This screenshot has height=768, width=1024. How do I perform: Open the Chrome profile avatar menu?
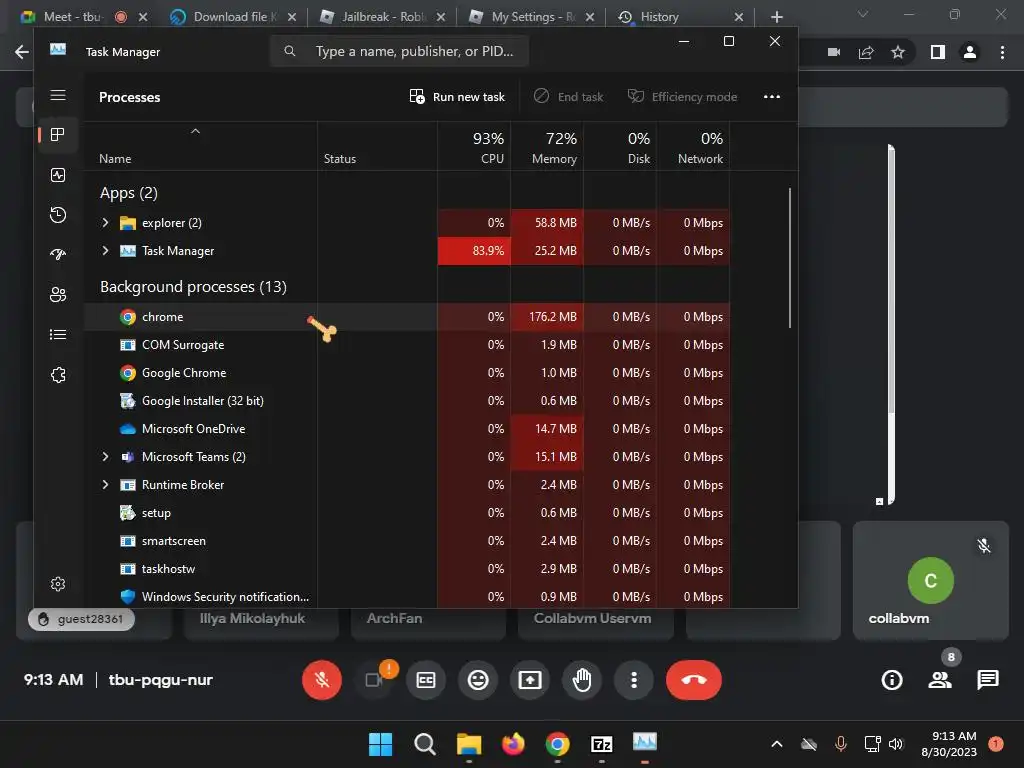(x=970, y=52)
